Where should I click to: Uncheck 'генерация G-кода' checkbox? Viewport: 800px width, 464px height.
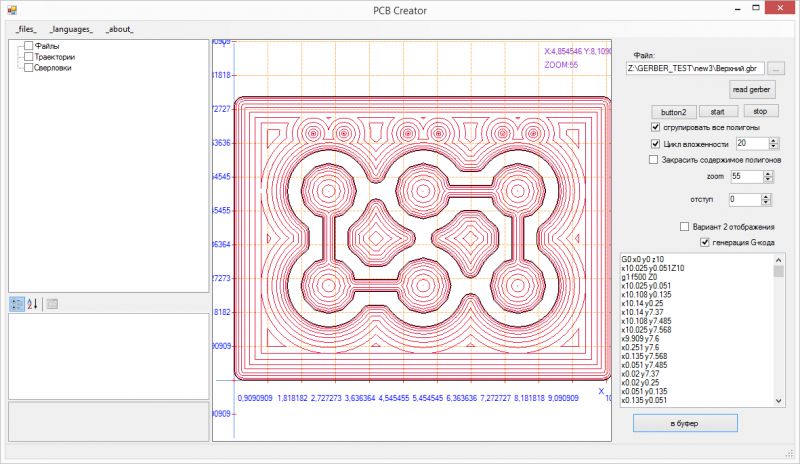point(705,242)
